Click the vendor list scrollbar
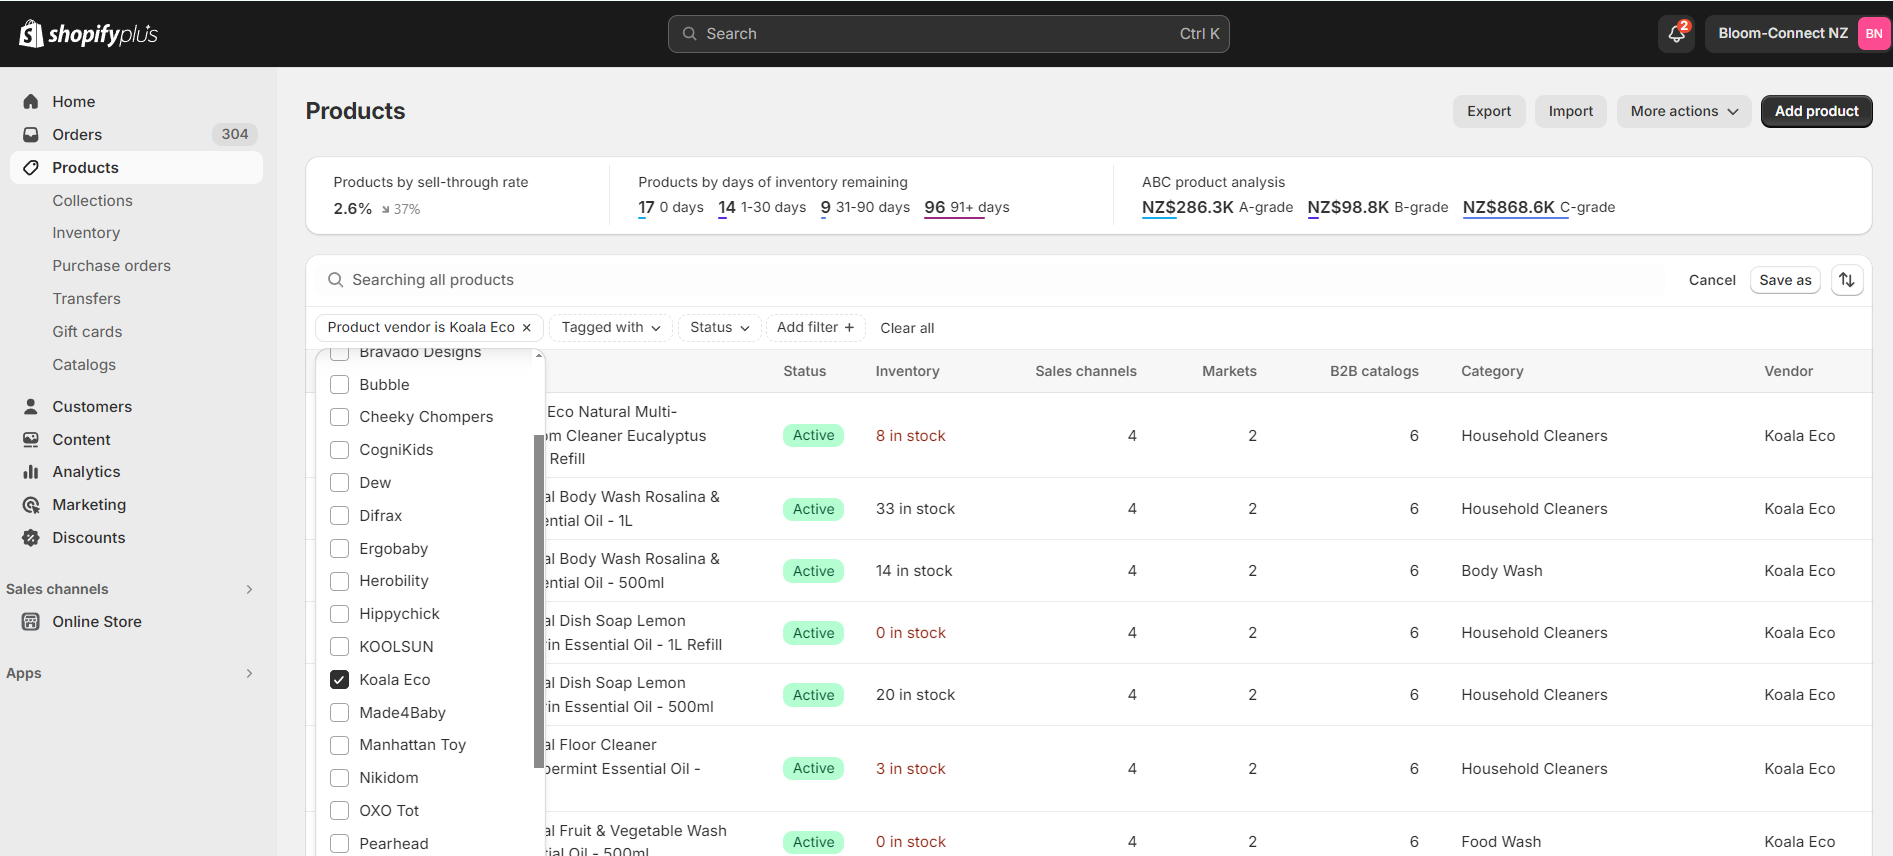 pyautogui.click(x=539, y=600)
